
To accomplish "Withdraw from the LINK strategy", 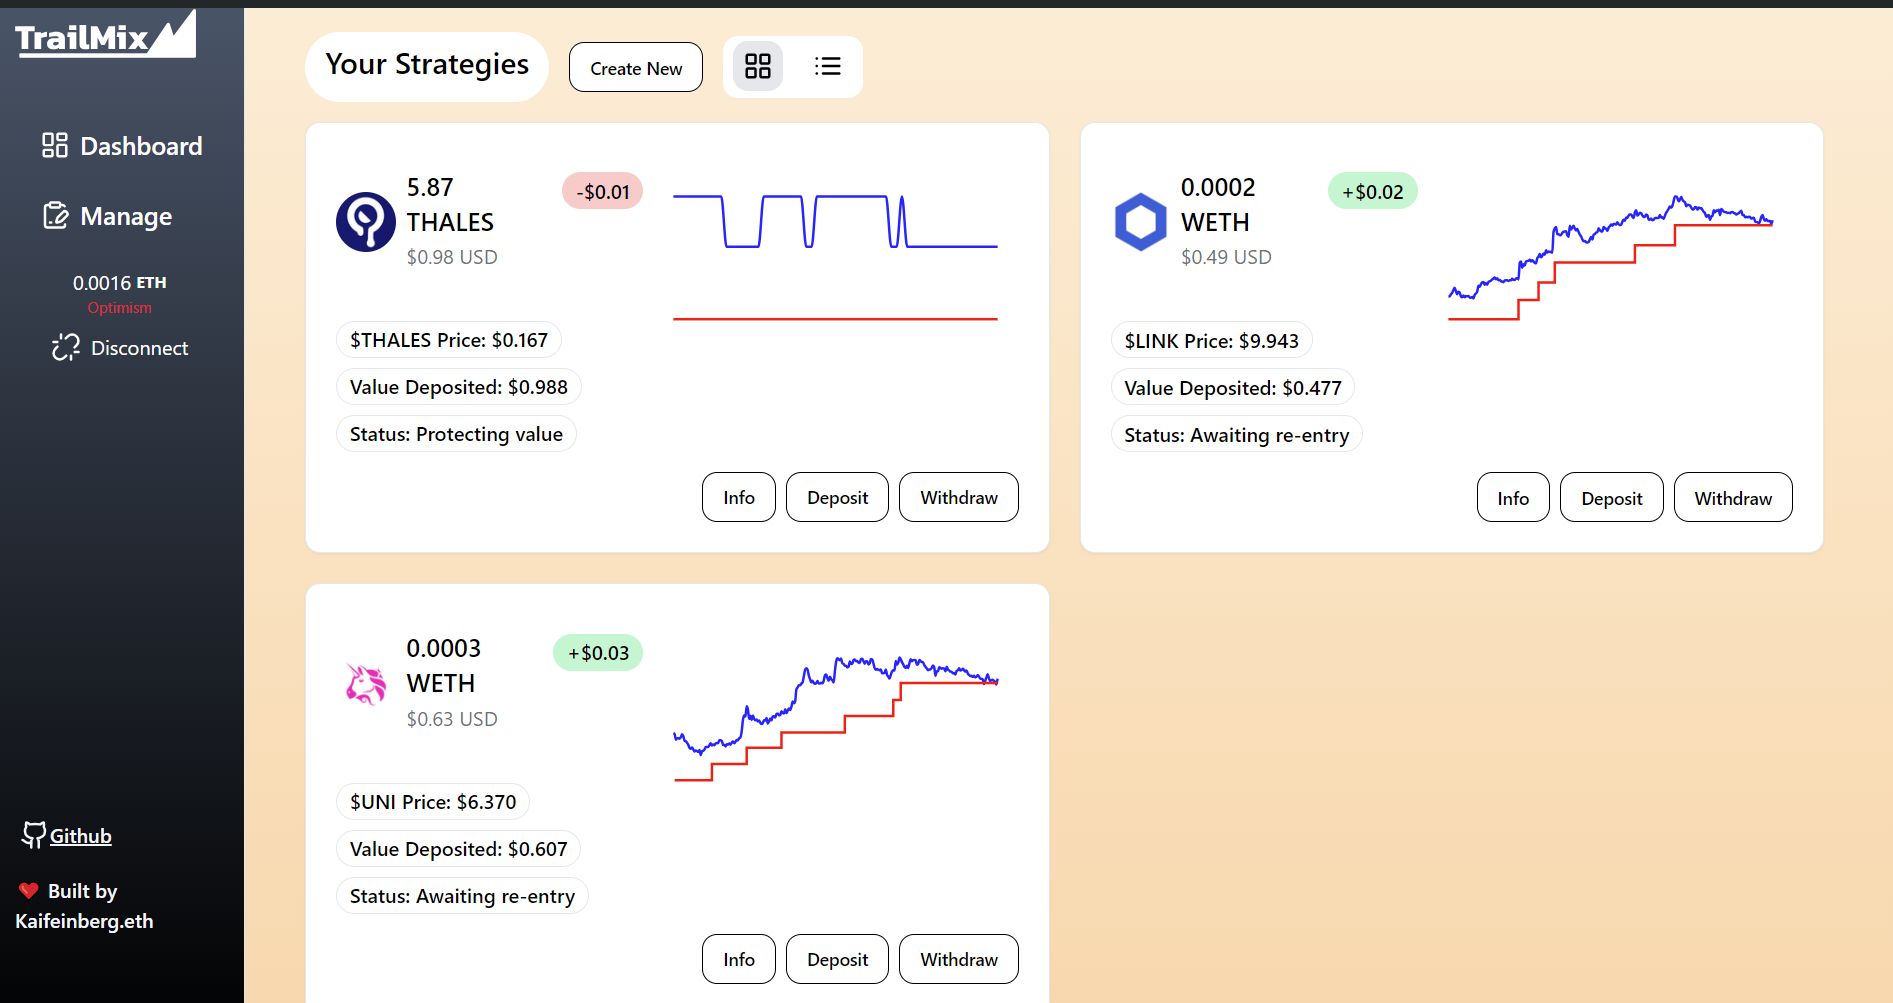I will point(1733,498).
